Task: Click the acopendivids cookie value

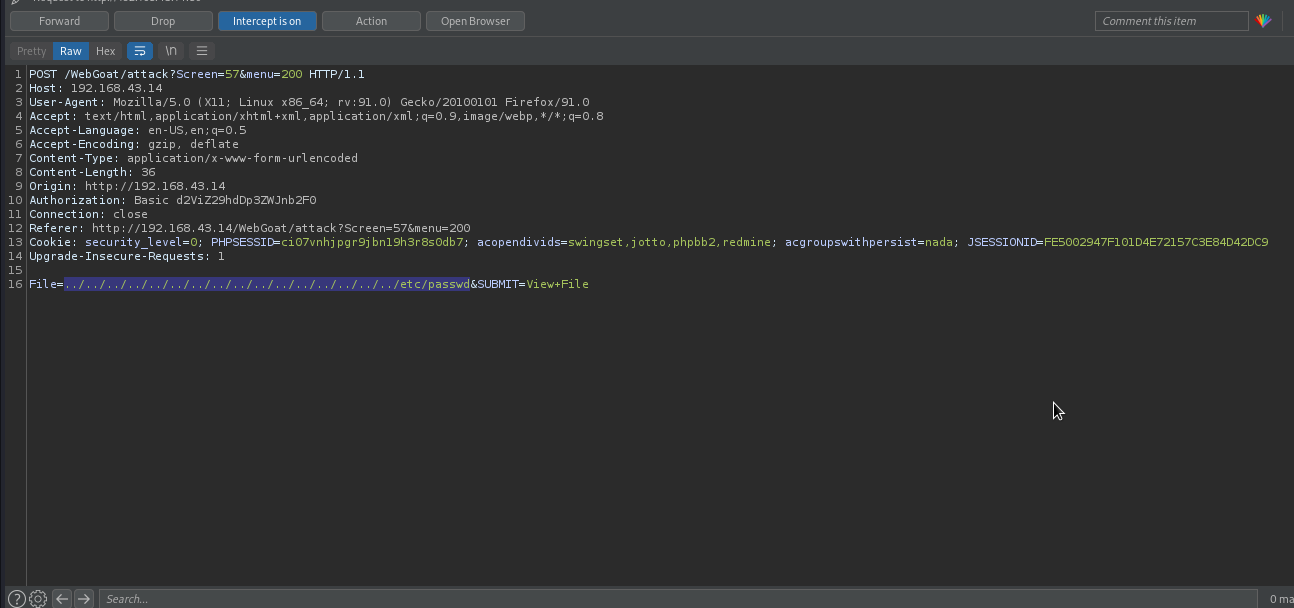Action: [x=670, y=242]
